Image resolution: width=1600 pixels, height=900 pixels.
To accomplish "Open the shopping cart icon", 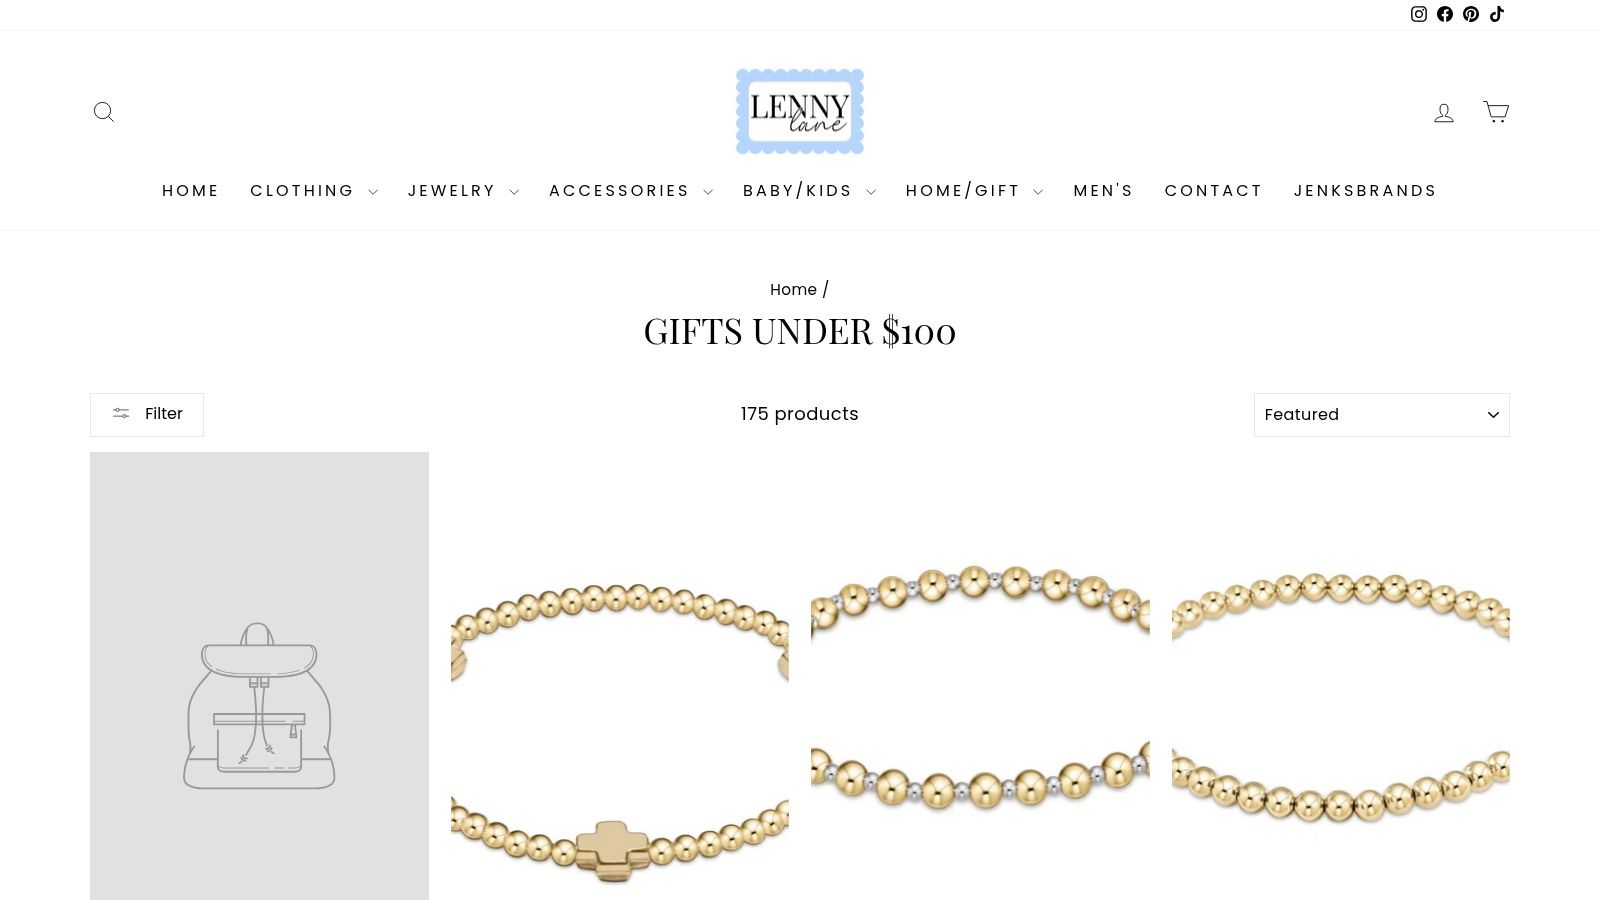I will (x=1496, y=111).
